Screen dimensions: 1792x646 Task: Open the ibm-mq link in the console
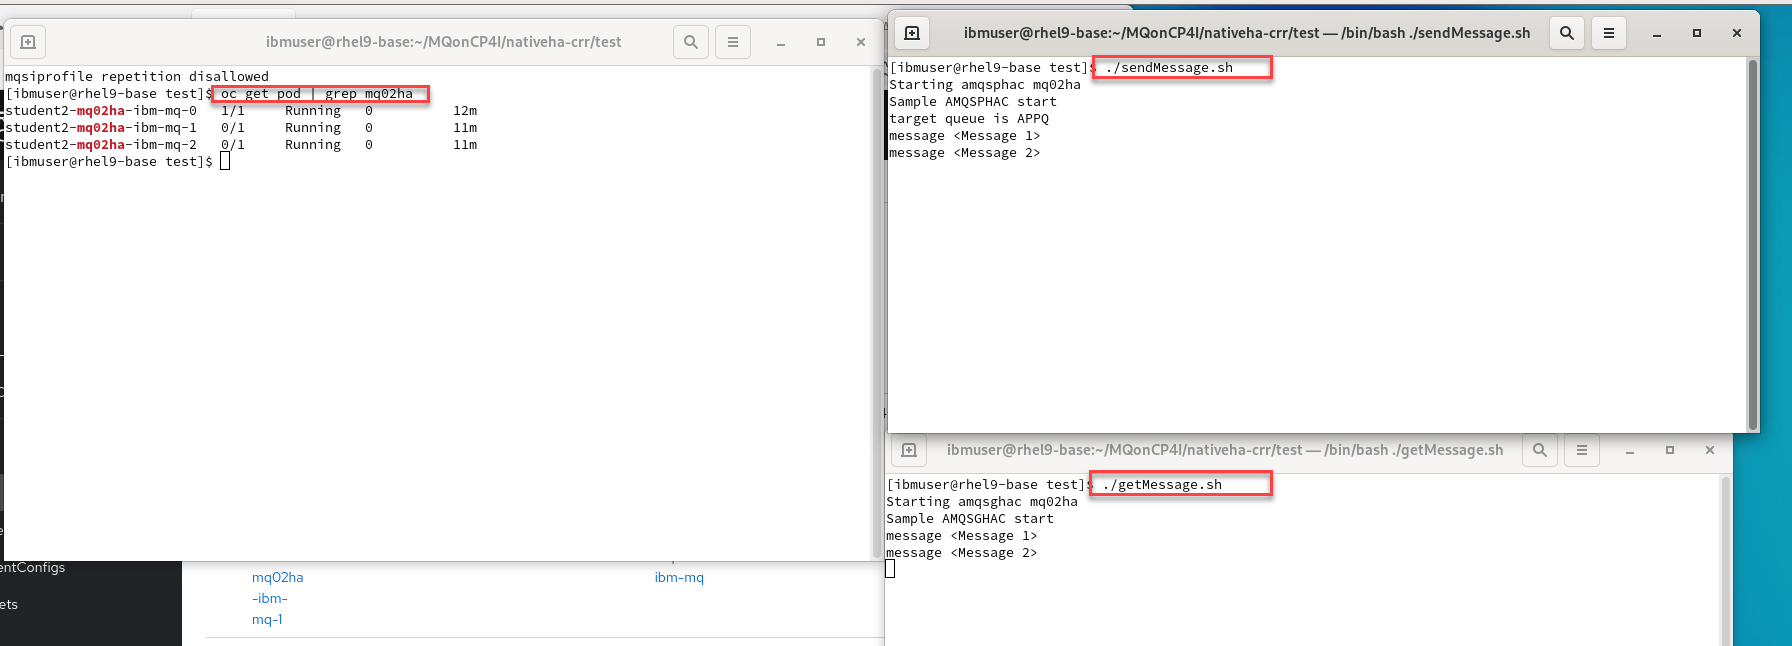click(679, 577)
